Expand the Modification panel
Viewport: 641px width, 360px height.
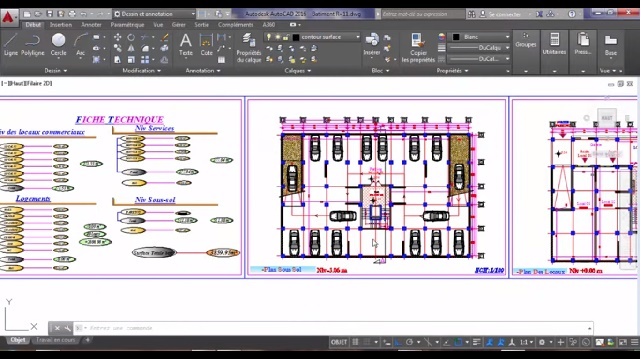pos(141,71)
